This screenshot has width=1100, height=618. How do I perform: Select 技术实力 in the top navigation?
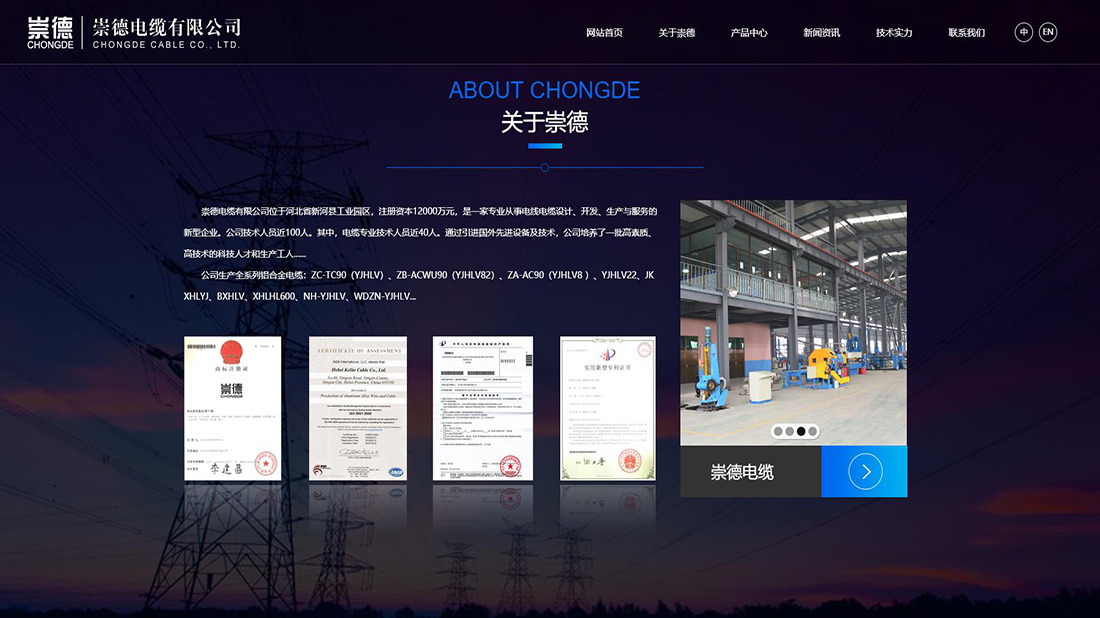click(x=894, y=33)
